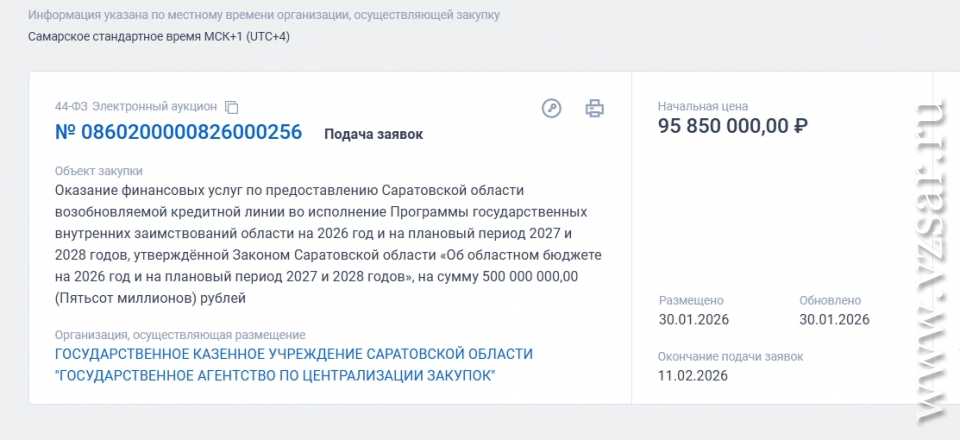Click the local time information notice

[264, 16]
